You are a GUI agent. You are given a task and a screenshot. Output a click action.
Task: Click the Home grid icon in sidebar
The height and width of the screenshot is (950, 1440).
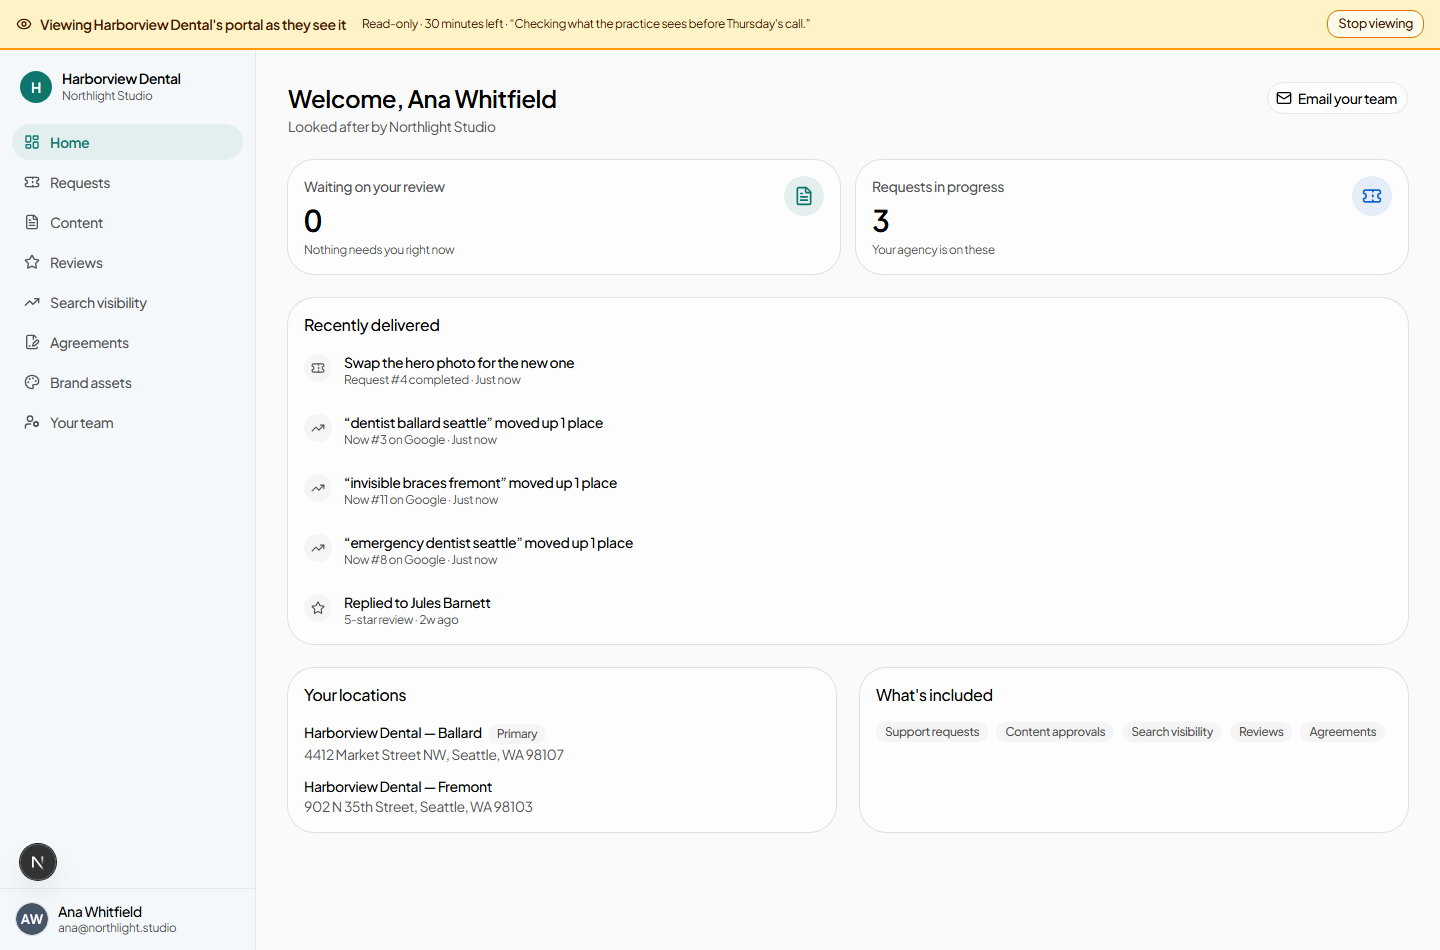point(32,142)
